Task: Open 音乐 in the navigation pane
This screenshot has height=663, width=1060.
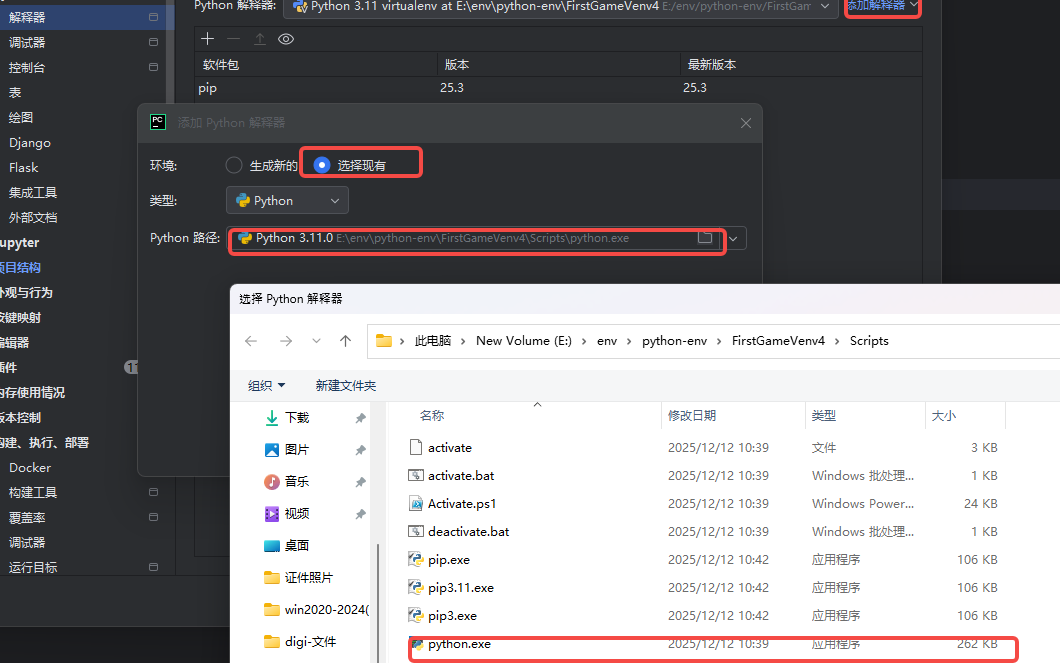Action: 297,481
